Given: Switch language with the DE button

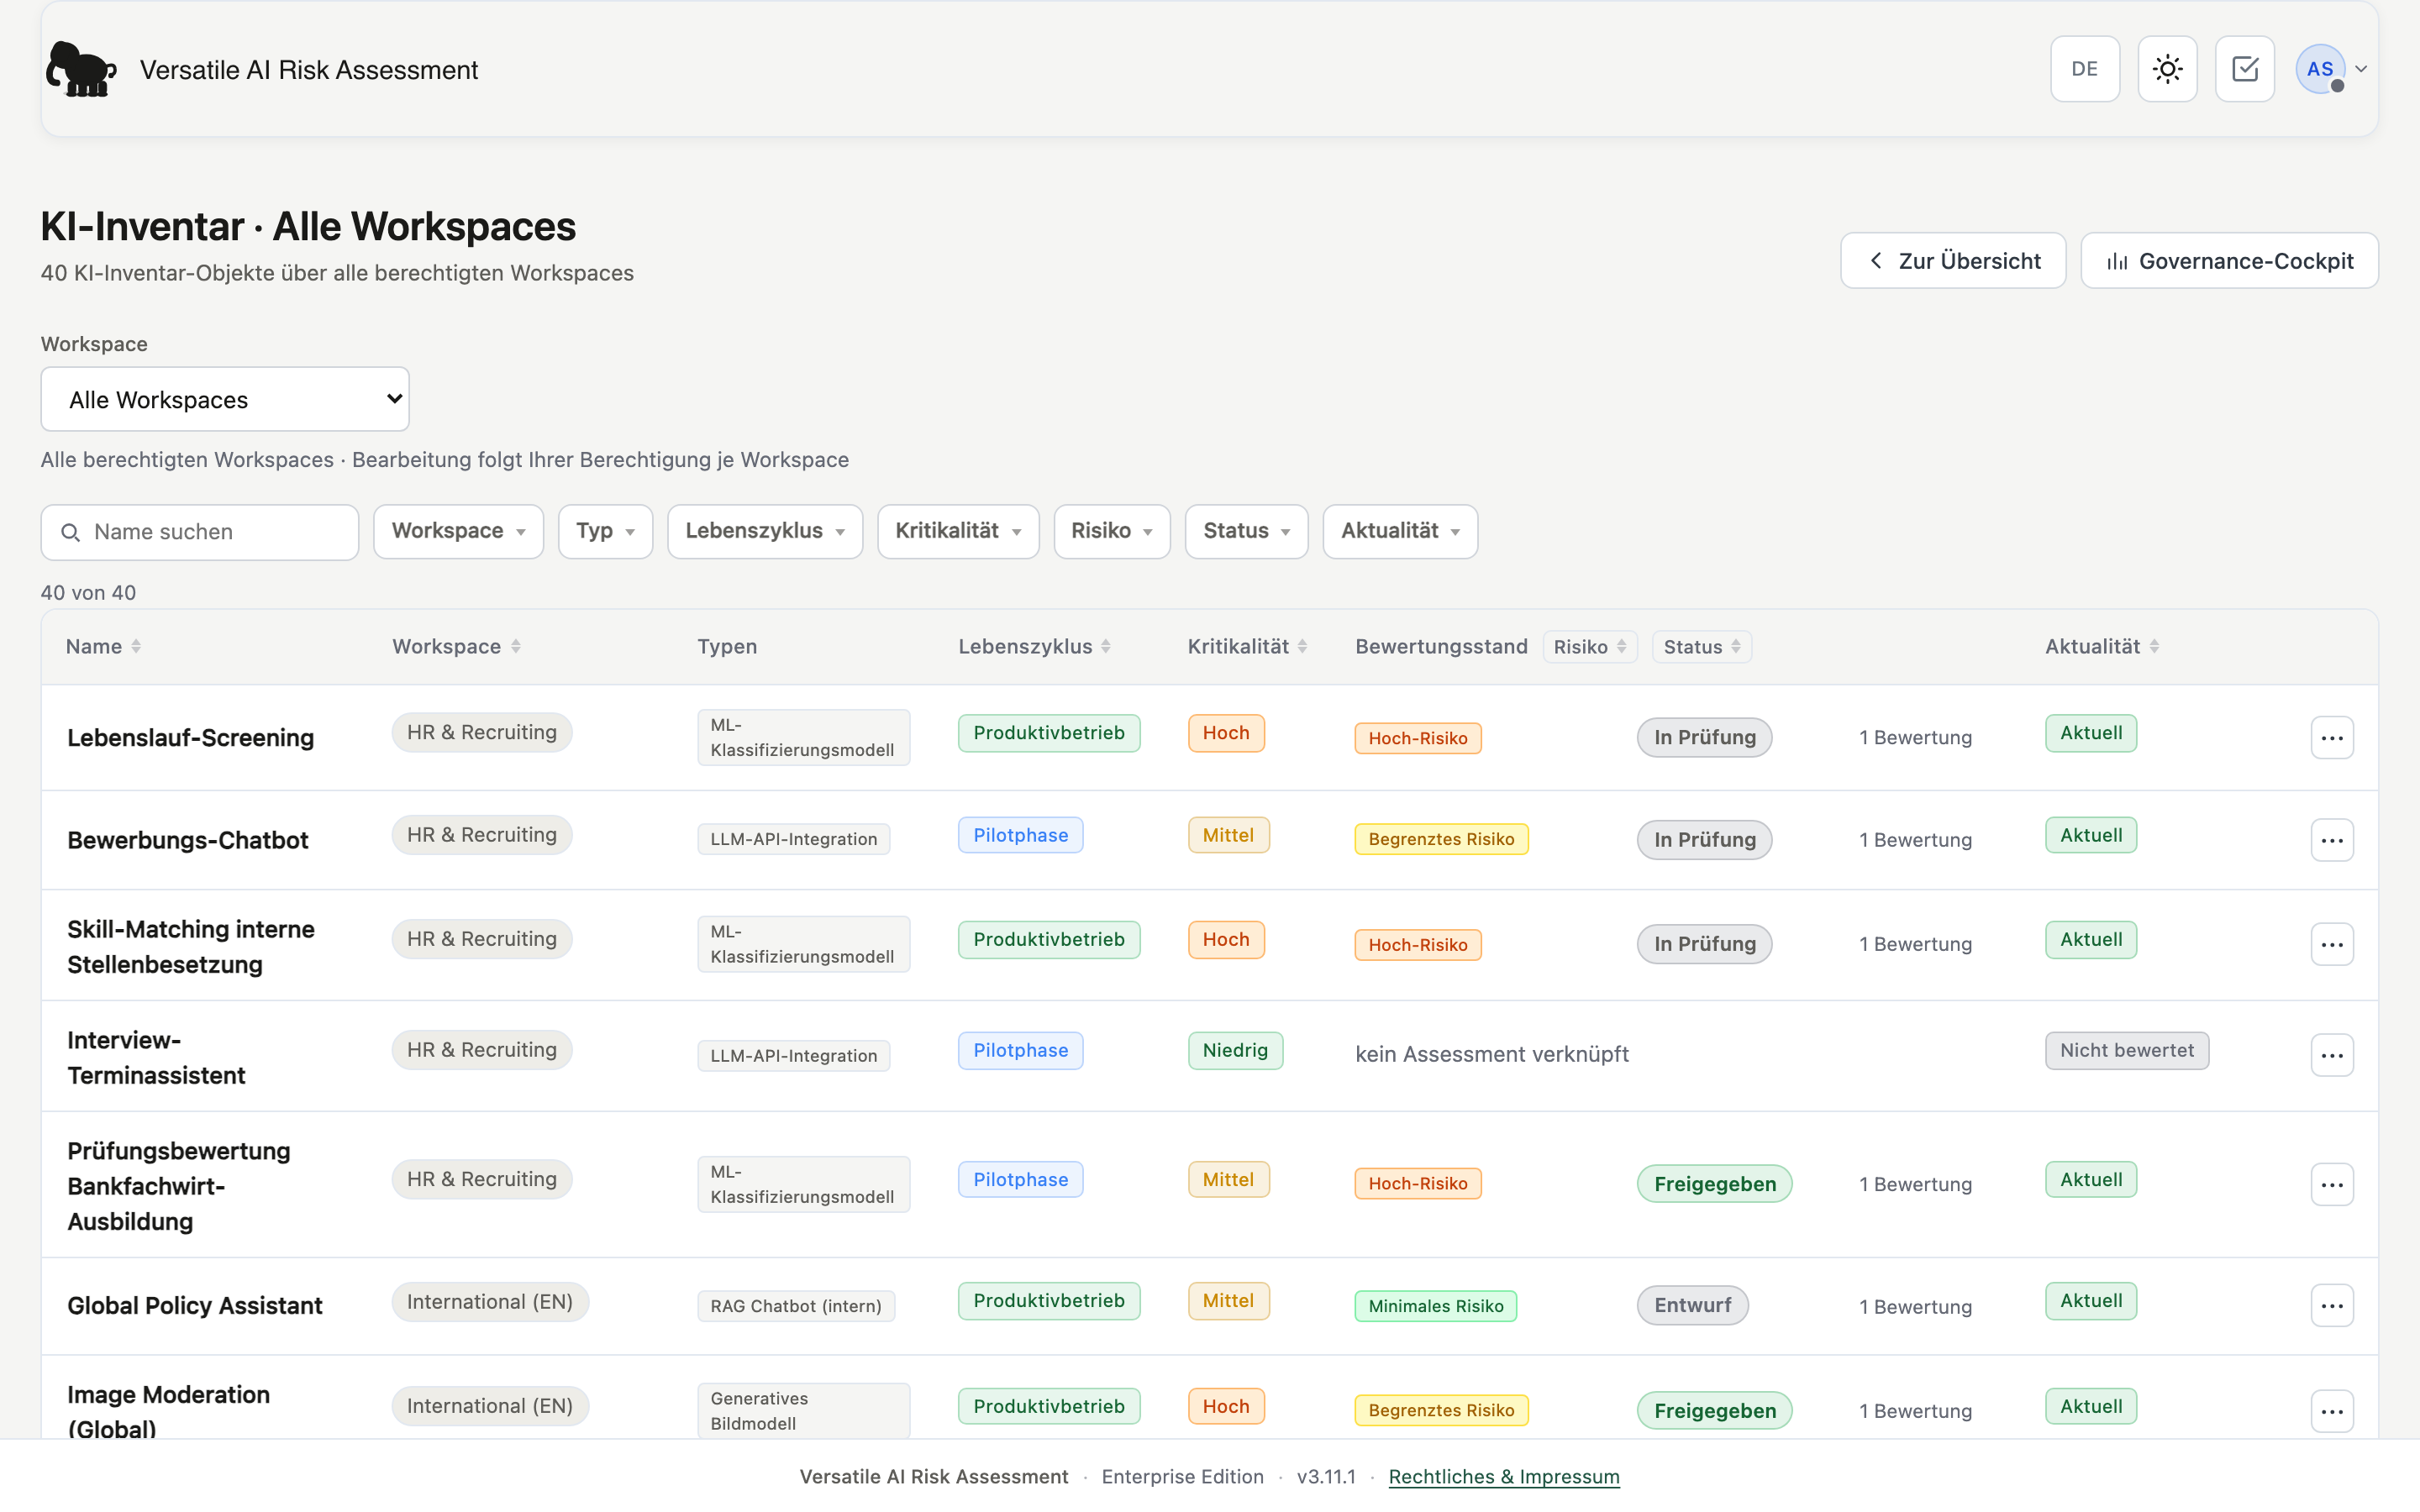Looking at the screenshot, I should pos(2085,69).
